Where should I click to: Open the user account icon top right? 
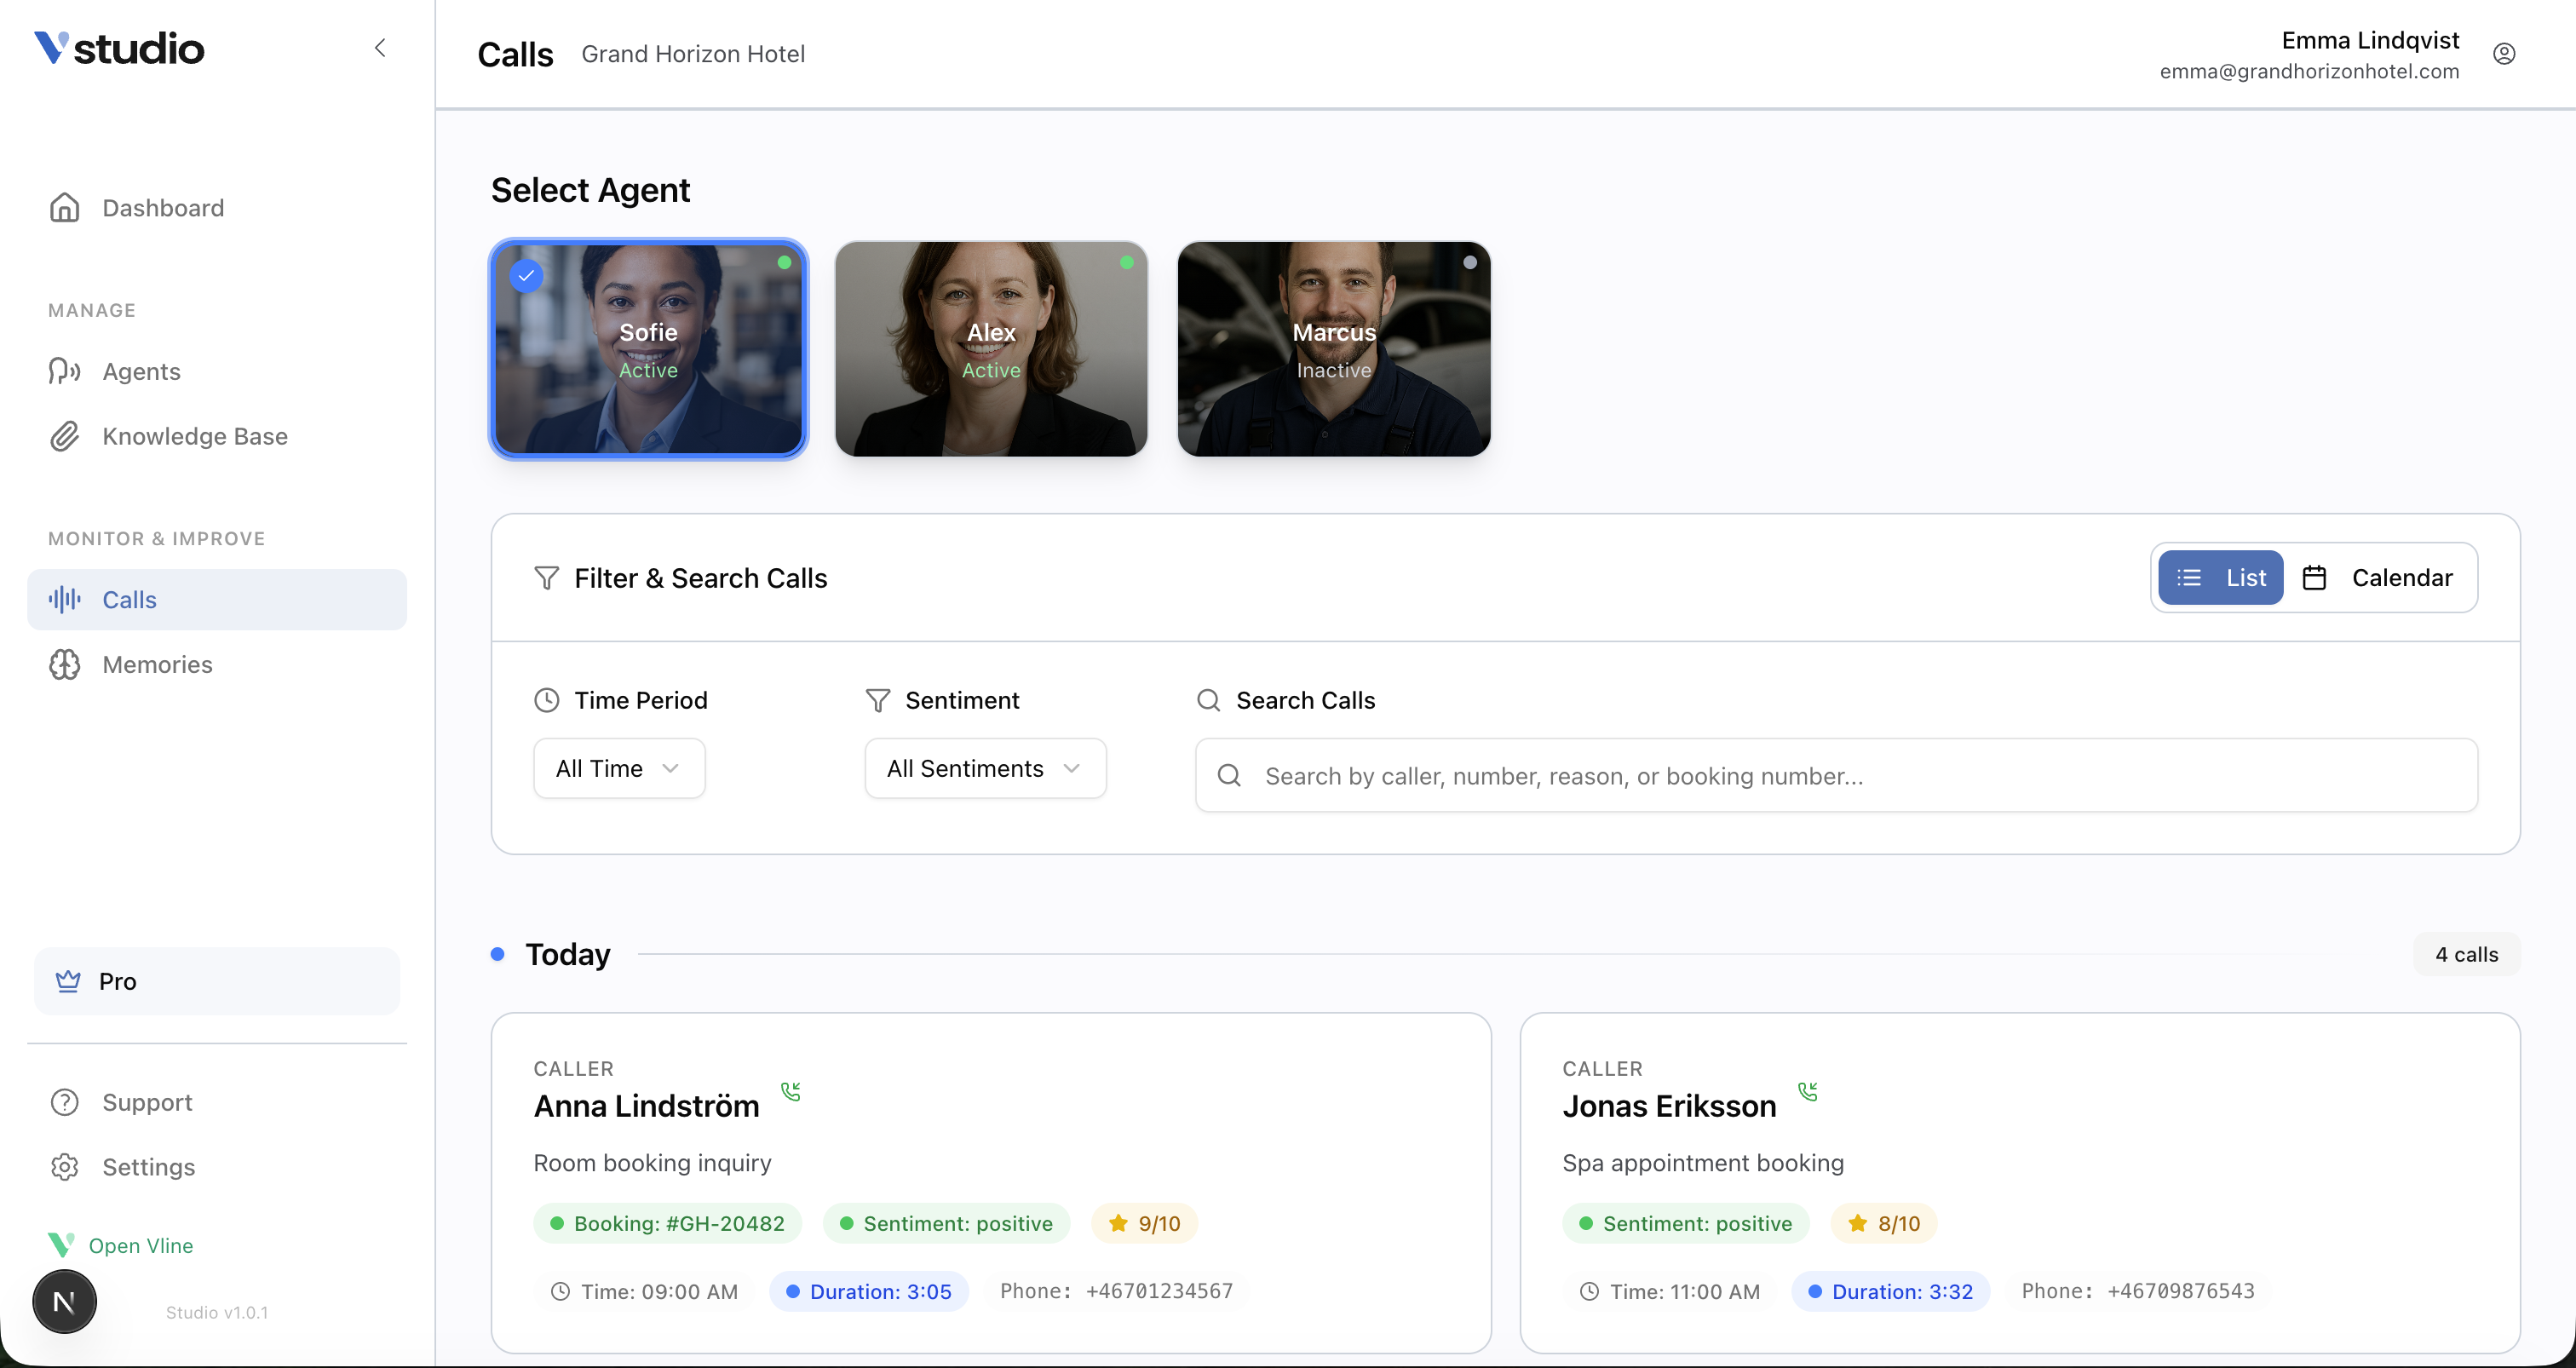pyautogui.click(x=2504, y=53)
